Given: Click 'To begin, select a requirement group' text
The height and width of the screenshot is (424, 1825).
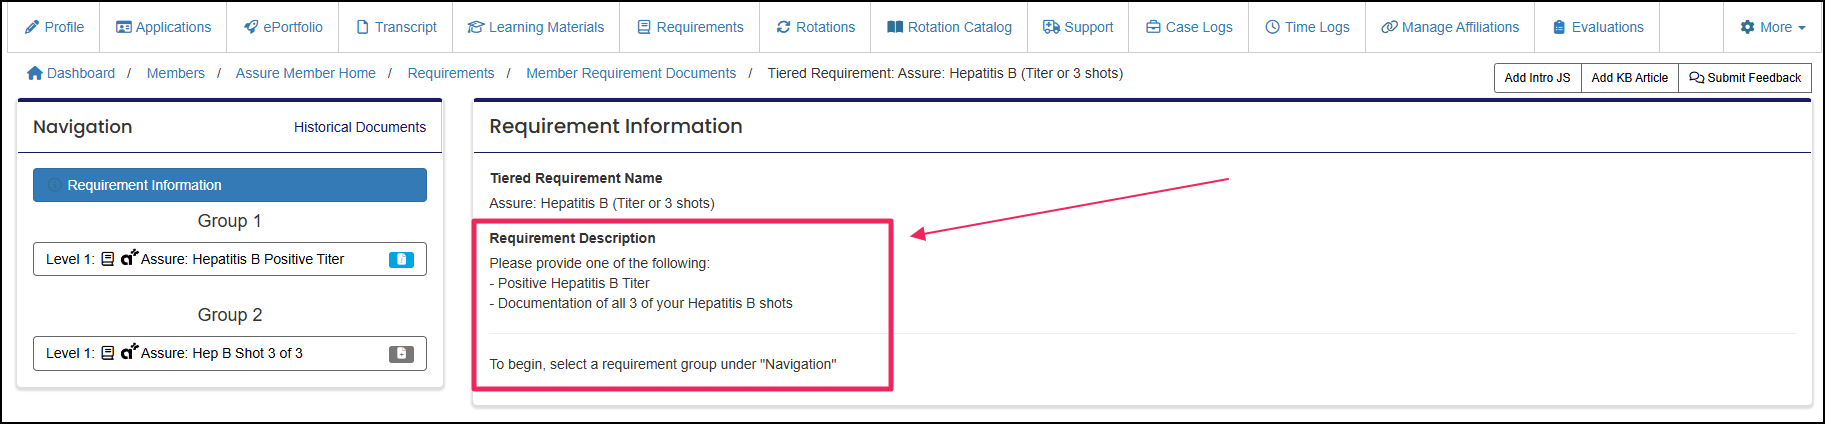Looking at the screenshot, I should click(x=663, y=364).
